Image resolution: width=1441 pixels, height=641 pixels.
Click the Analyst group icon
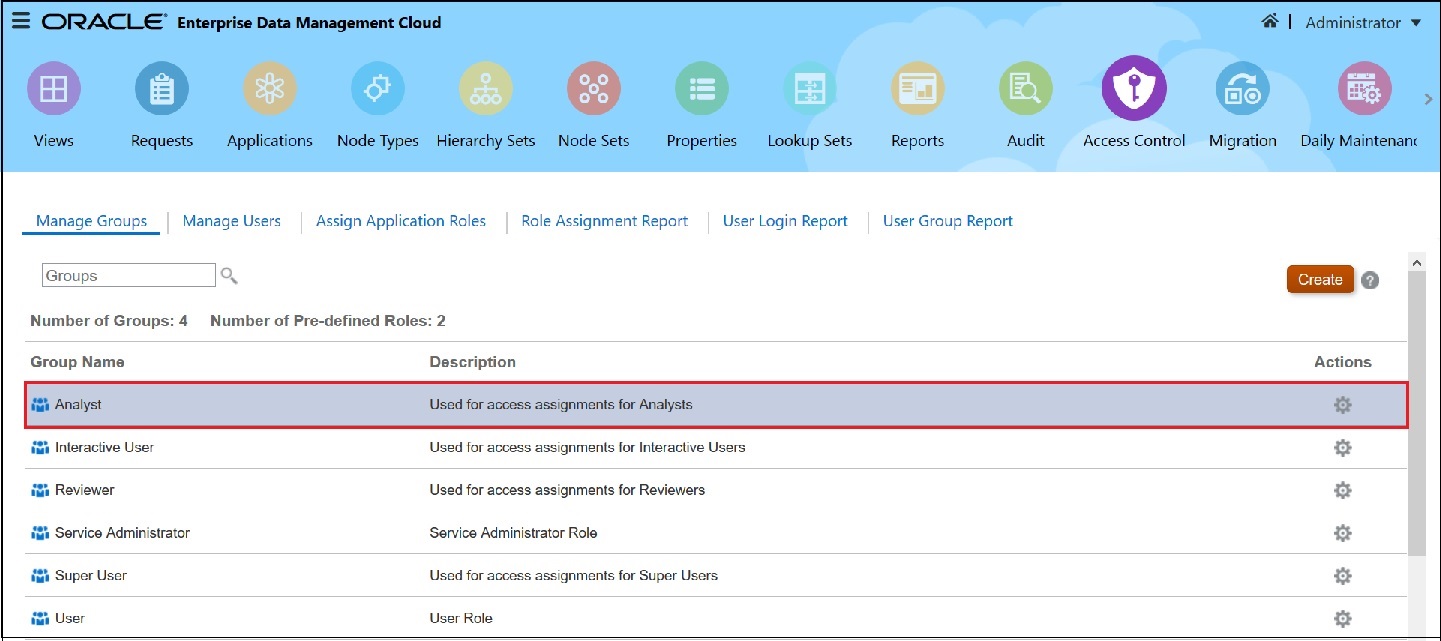pyautogui.click(x=41, y=405)
